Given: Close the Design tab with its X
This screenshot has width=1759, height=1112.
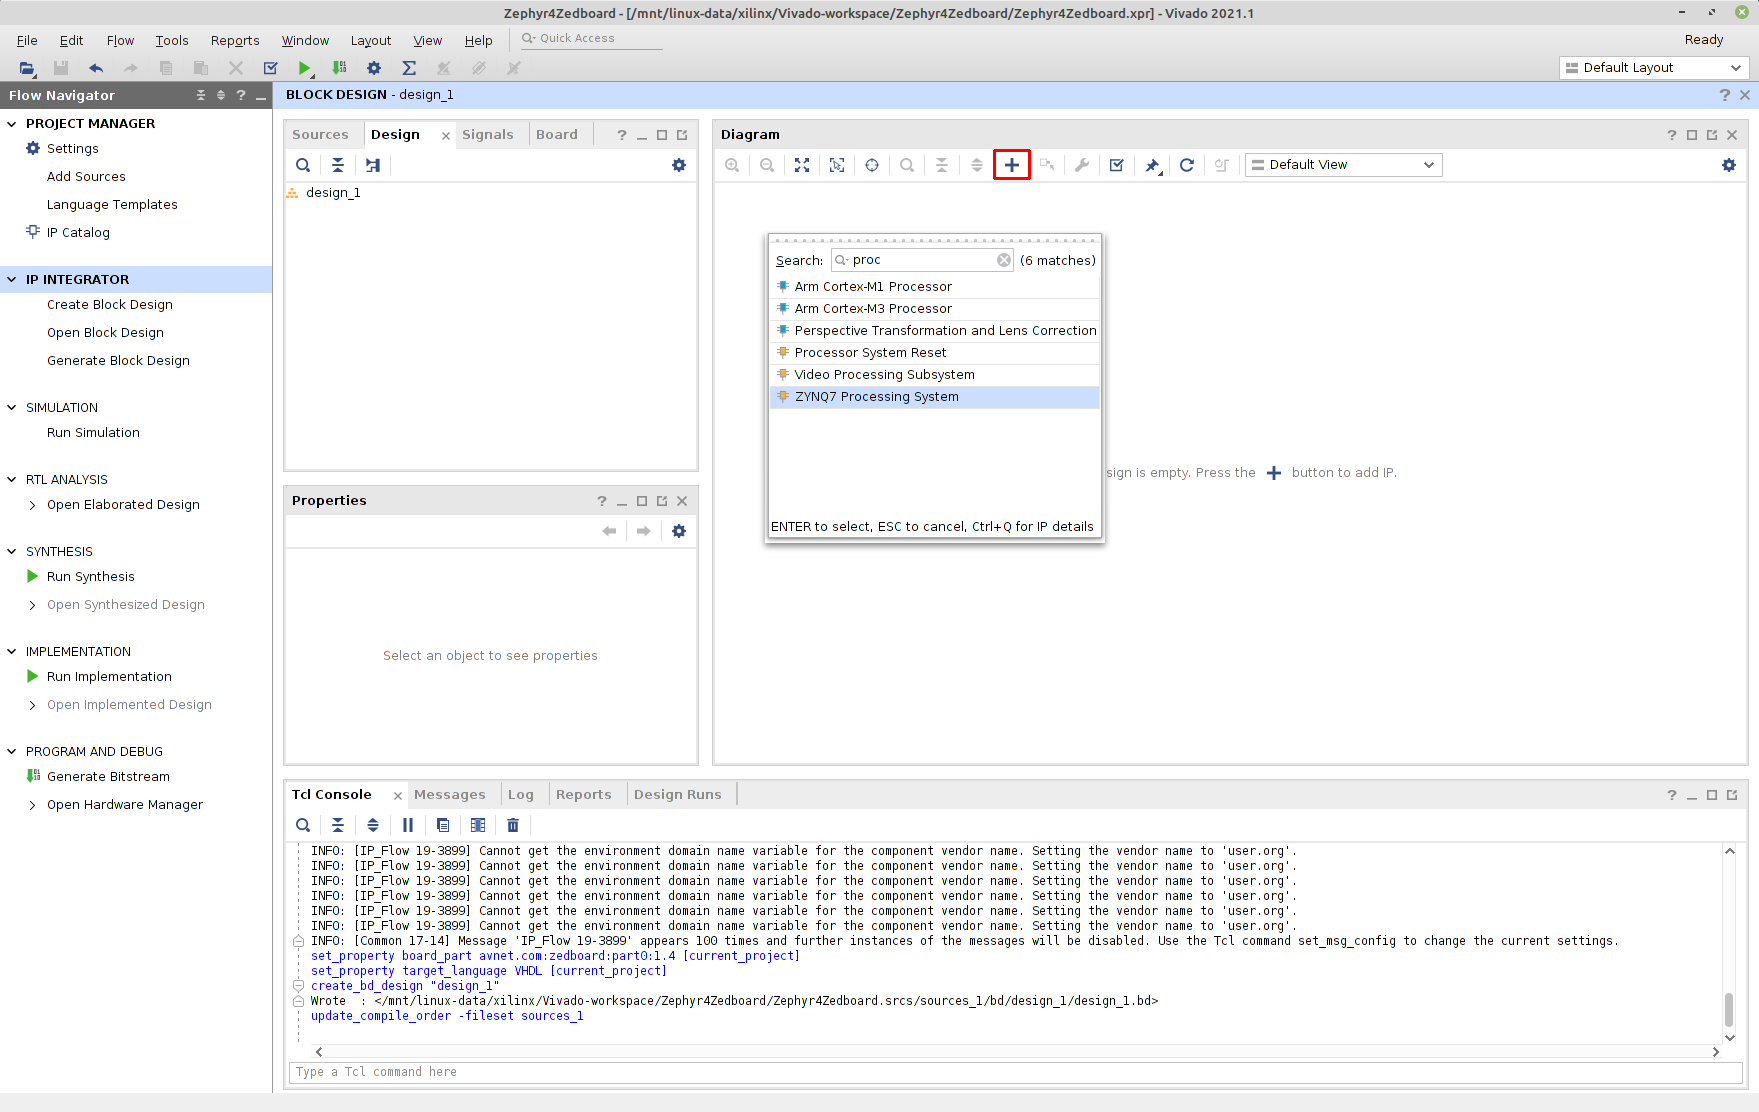Looking at the screenshot, I should pos(446,136).
